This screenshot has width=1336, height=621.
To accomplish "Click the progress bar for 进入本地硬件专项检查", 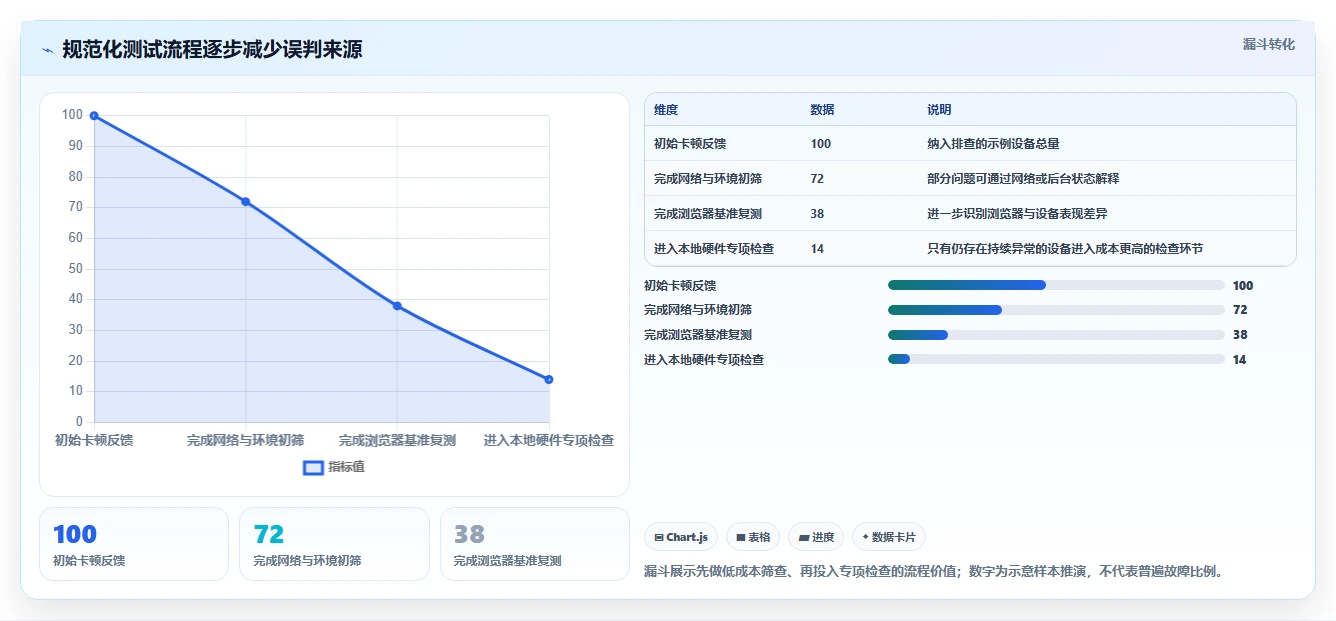I will [x=1056, y=359].
